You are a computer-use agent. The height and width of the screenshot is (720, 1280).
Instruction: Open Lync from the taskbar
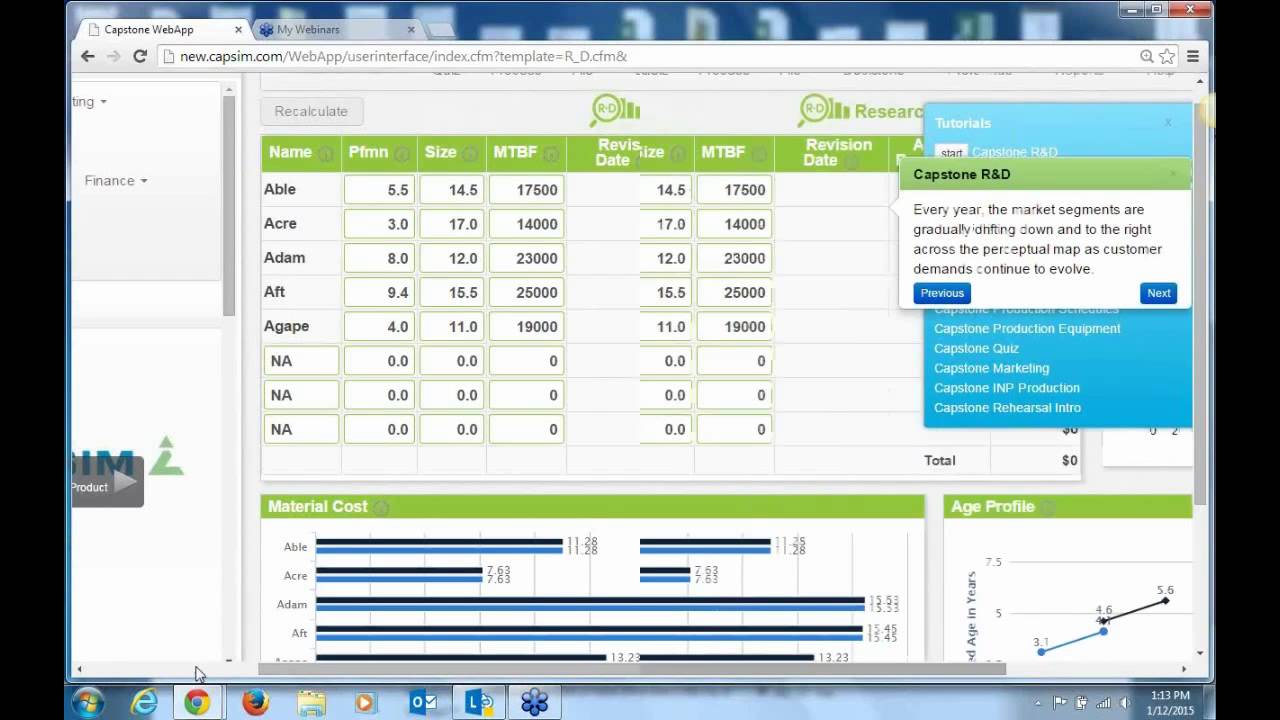tap(479, 703)
